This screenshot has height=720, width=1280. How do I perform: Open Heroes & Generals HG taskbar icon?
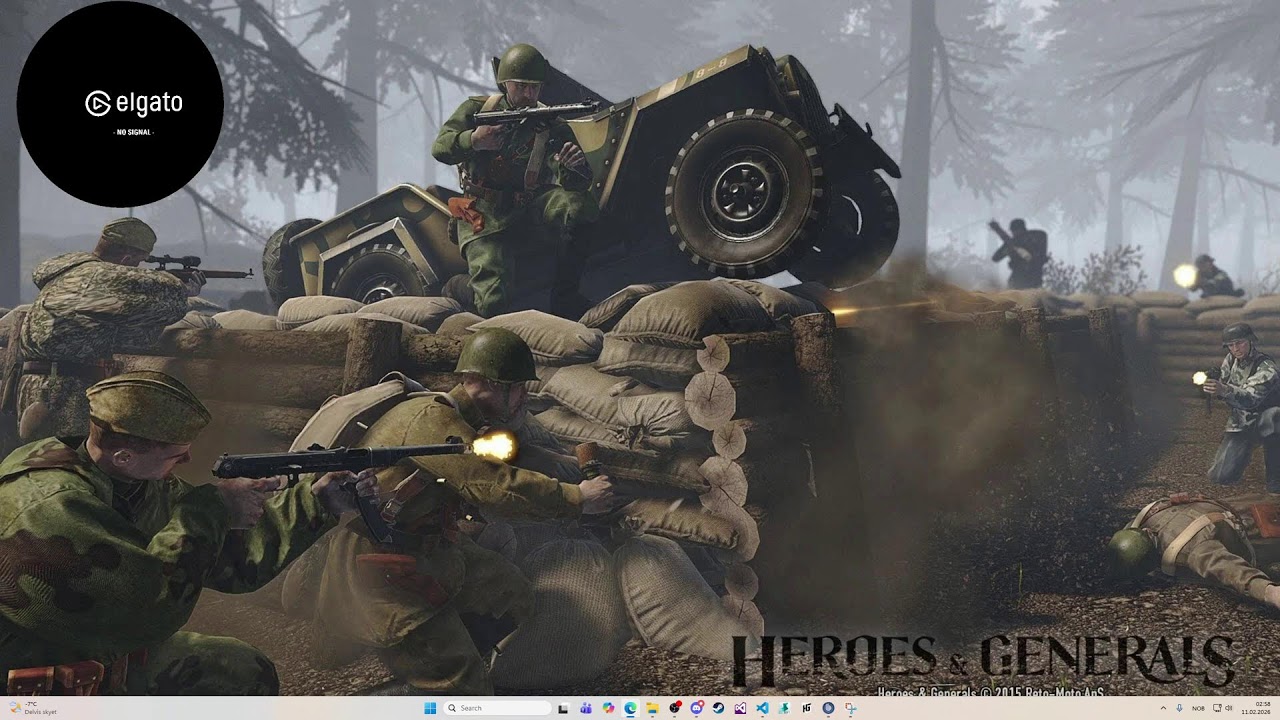(x=806, y=708)
